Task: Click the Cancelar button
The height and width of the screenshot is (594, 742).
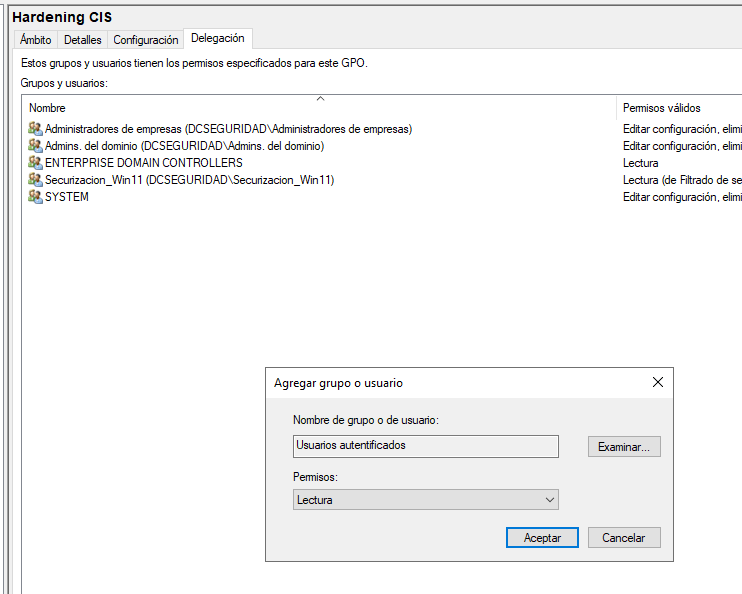Action: point(623,538)
